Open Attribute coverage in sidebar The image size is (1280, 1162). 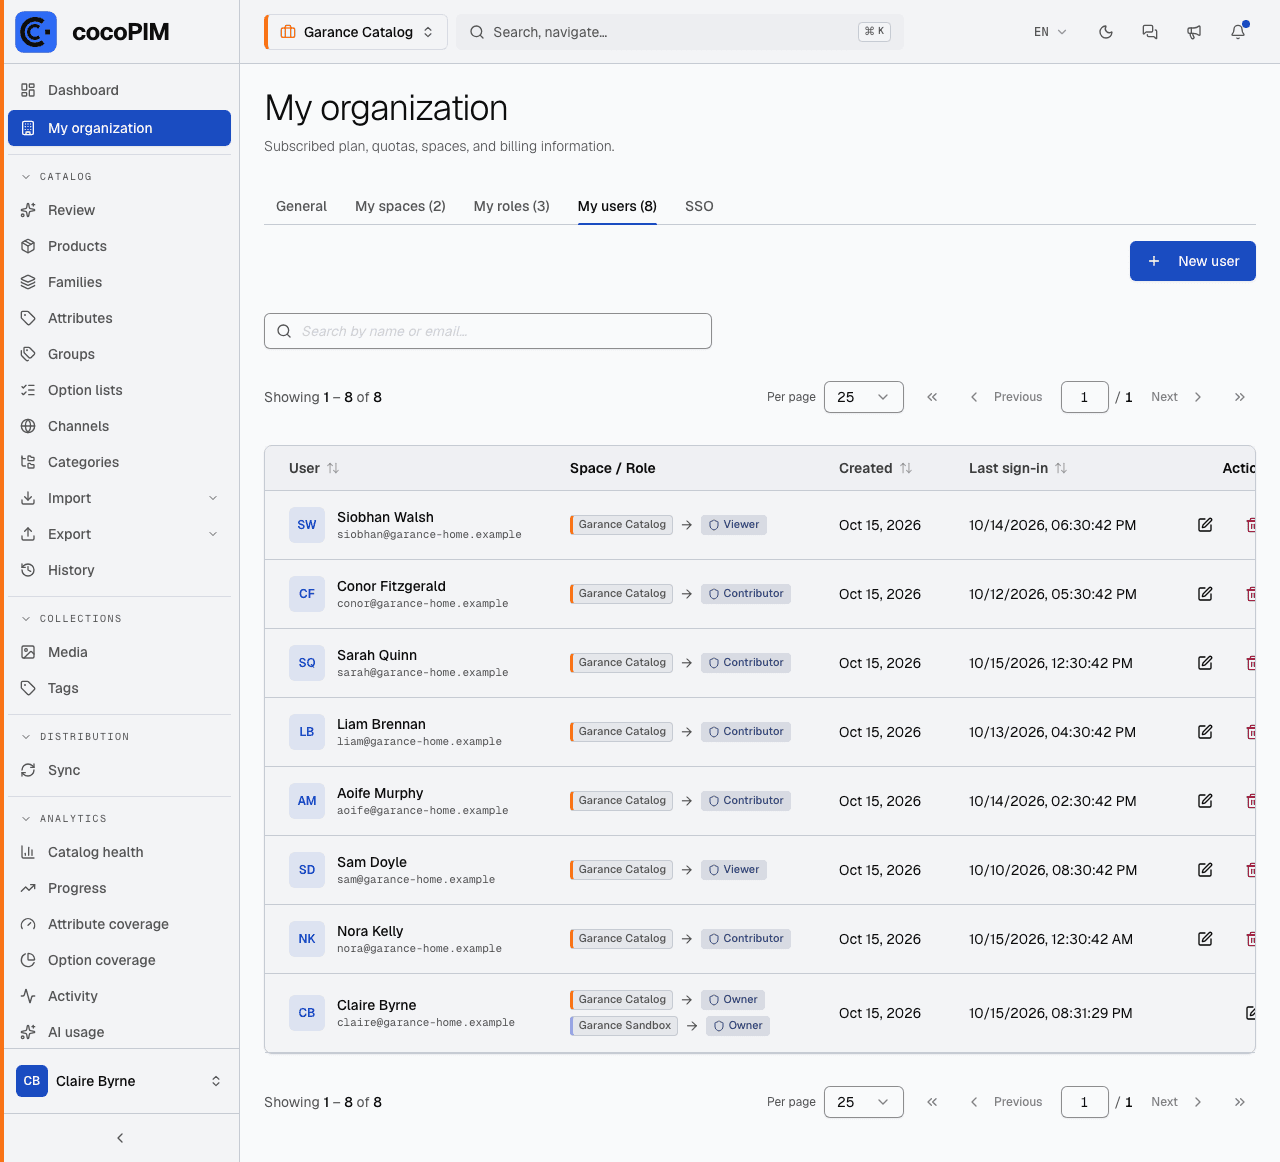120,924
